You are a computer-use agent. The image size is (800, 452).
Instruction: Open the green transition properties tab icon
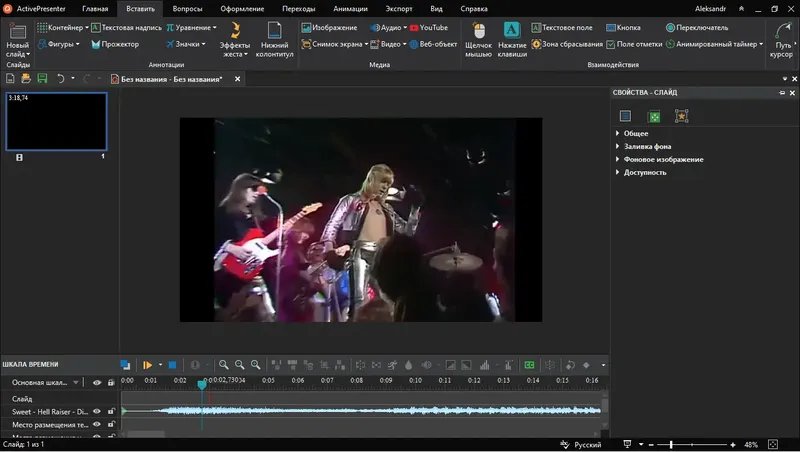click(x=653, y=116)
